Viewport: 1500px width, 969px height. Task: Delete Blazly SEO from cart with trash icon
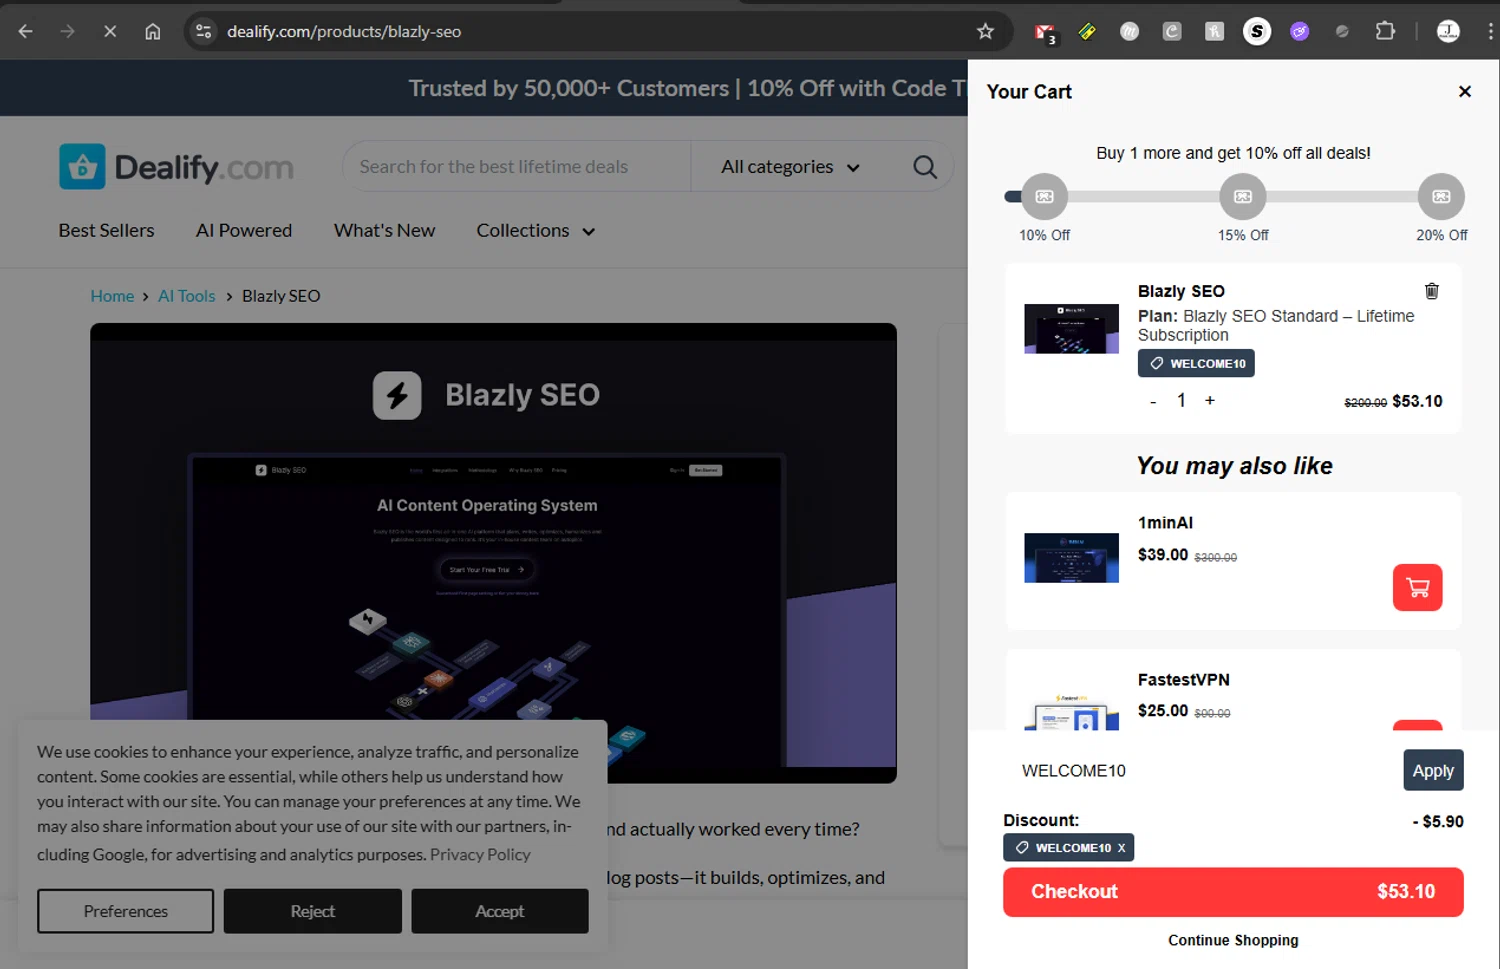click(1432, 291)
